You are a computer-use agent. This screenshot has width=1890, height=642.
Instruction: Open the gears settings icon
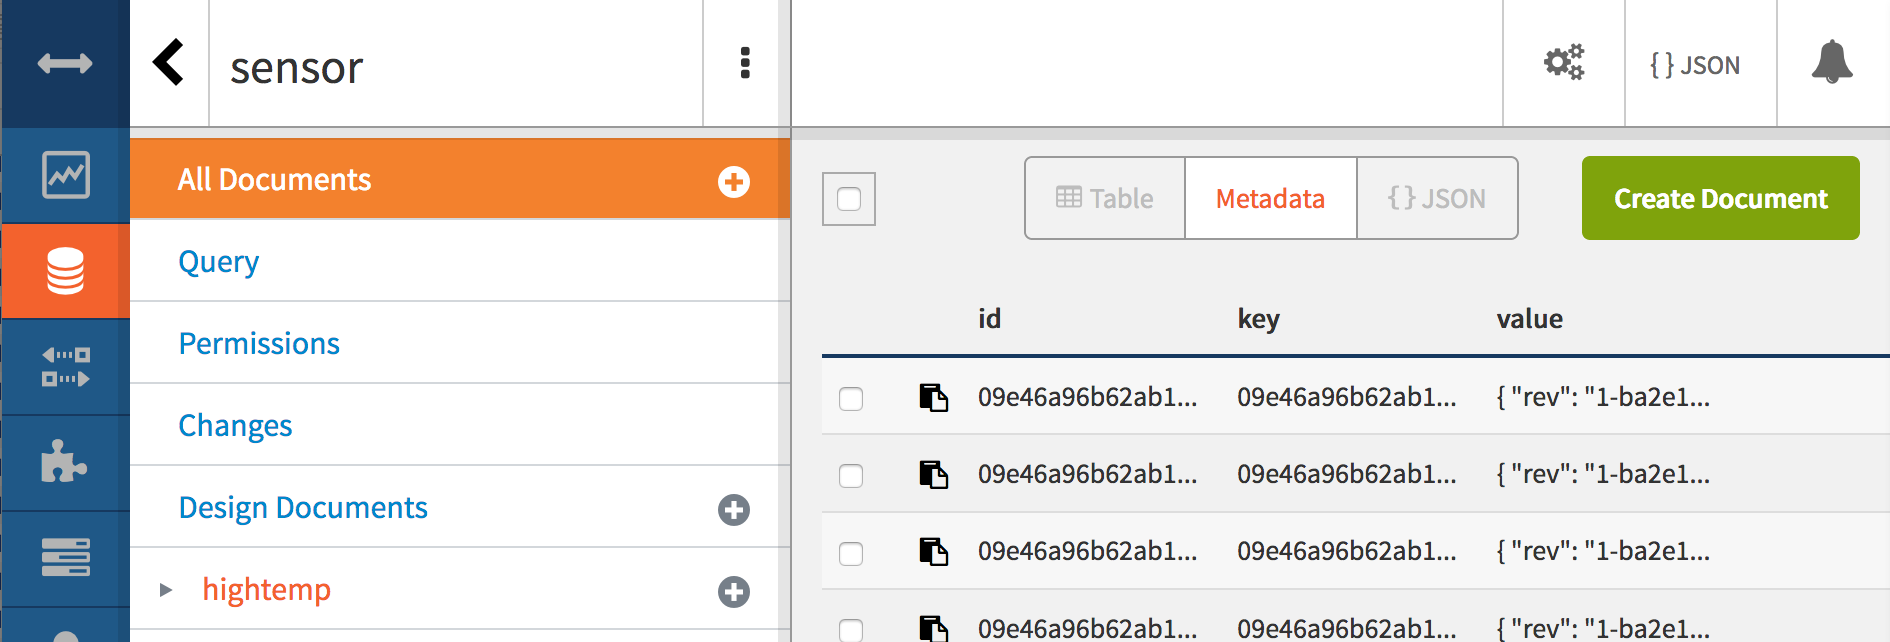pos(1564,63)
